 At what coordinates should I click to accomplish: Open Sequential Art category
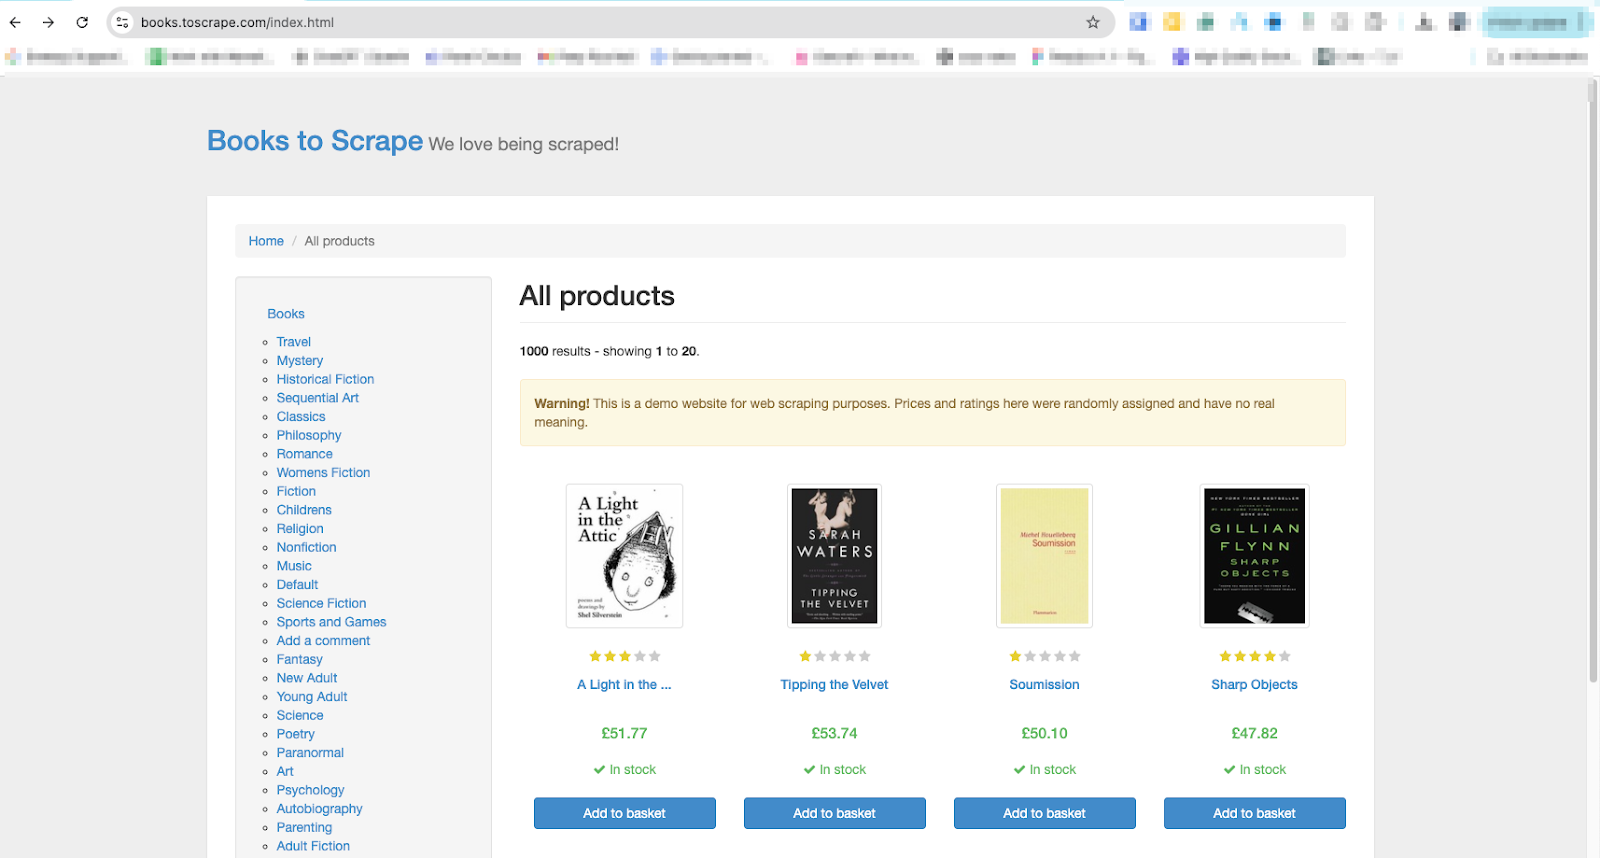point(318,398)
